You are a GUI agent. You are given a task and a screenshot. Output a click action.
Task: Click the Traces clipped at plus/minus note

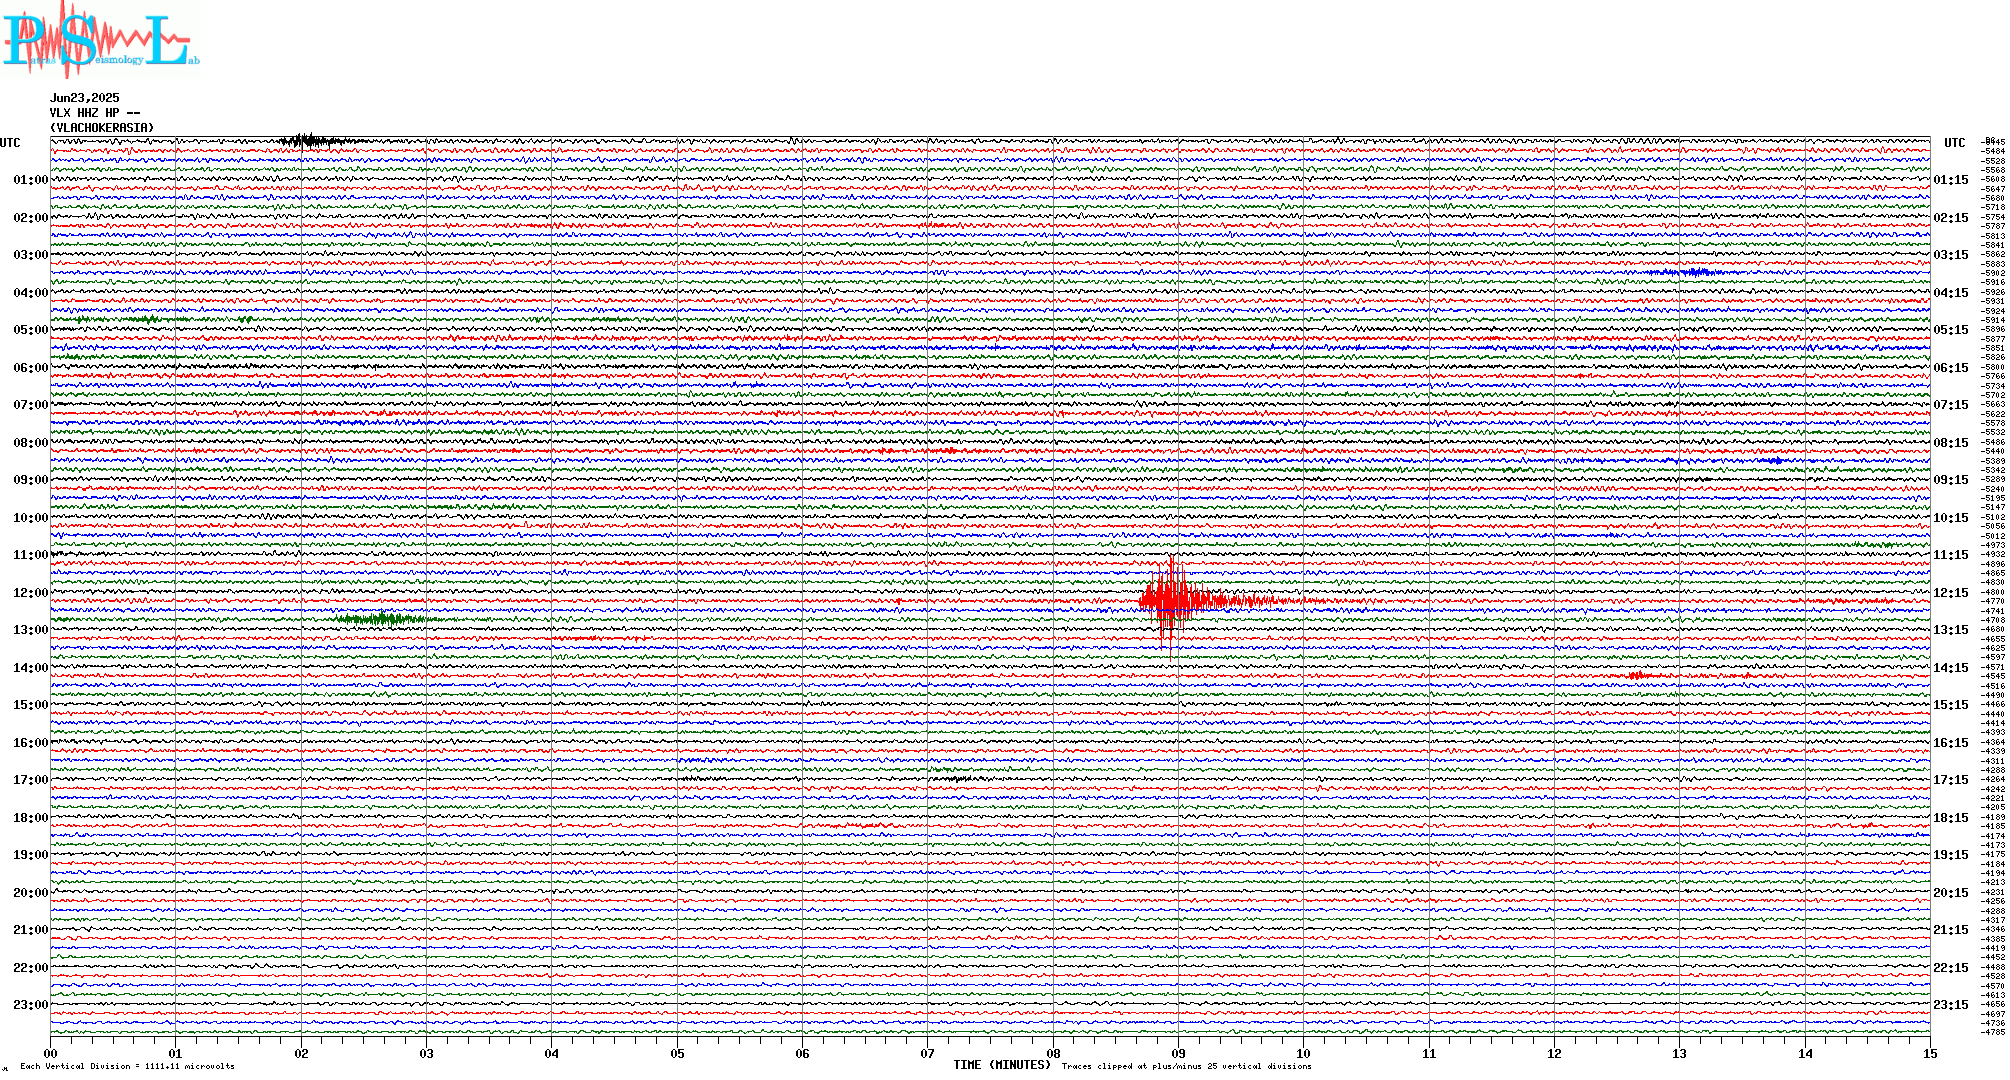pos(1187,1066)
